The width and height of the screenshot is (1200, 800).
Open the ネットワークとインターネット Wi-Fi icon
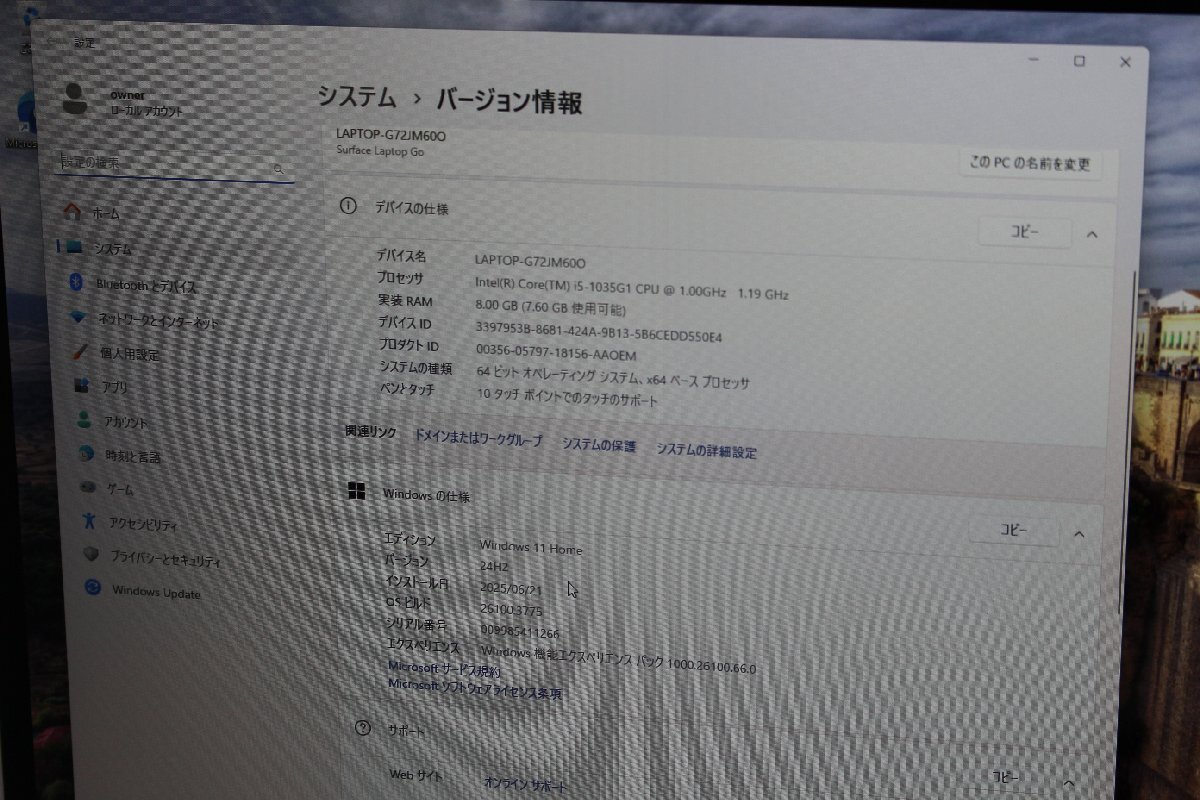click(x=78, y=318)
